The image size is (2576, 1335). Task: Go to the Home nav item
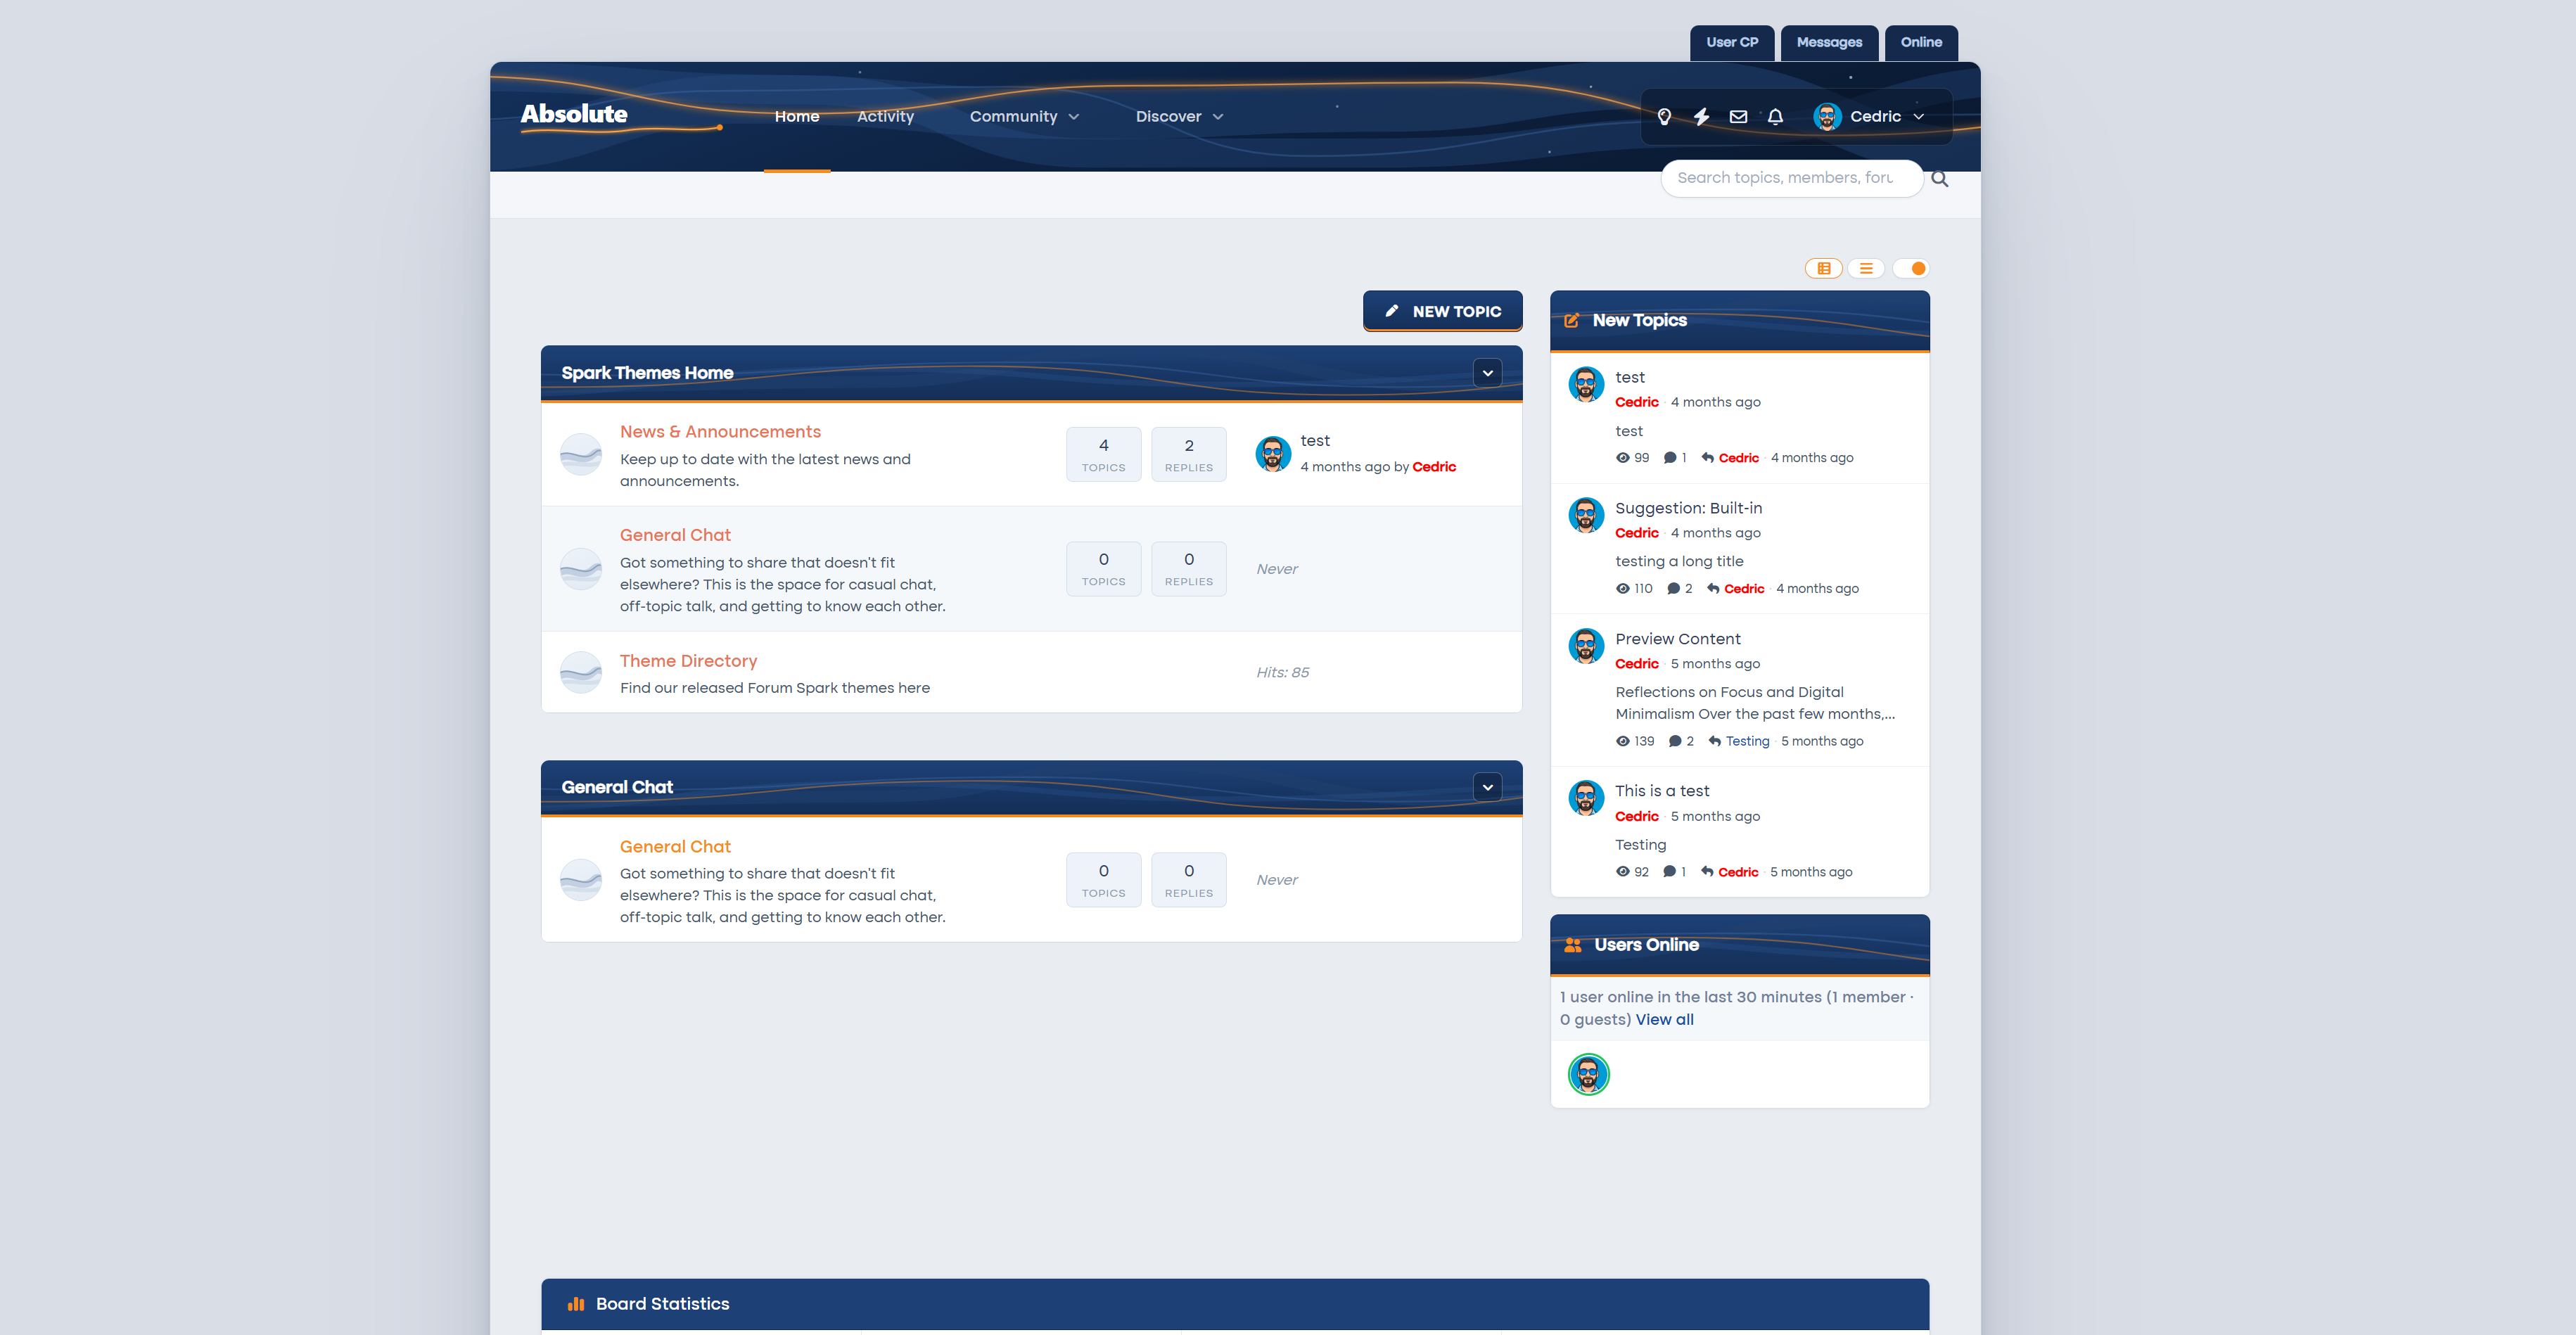(x=797, y=117)
